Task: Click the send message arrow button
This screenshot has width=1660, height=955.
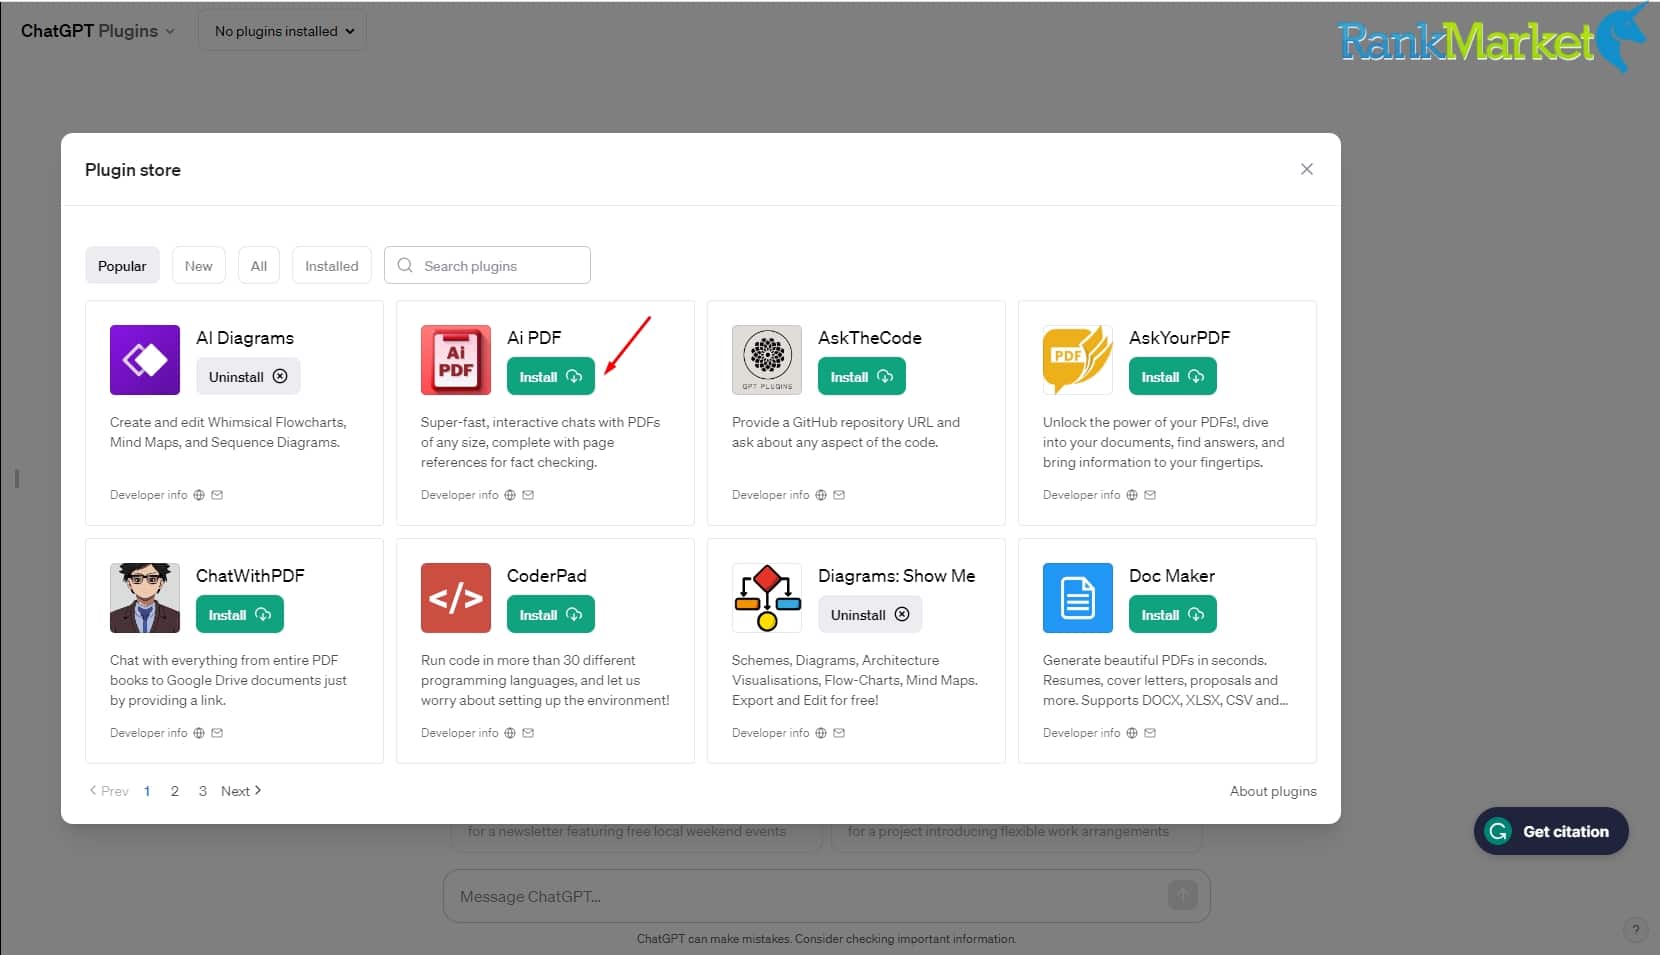Action: coord(1182,895)
